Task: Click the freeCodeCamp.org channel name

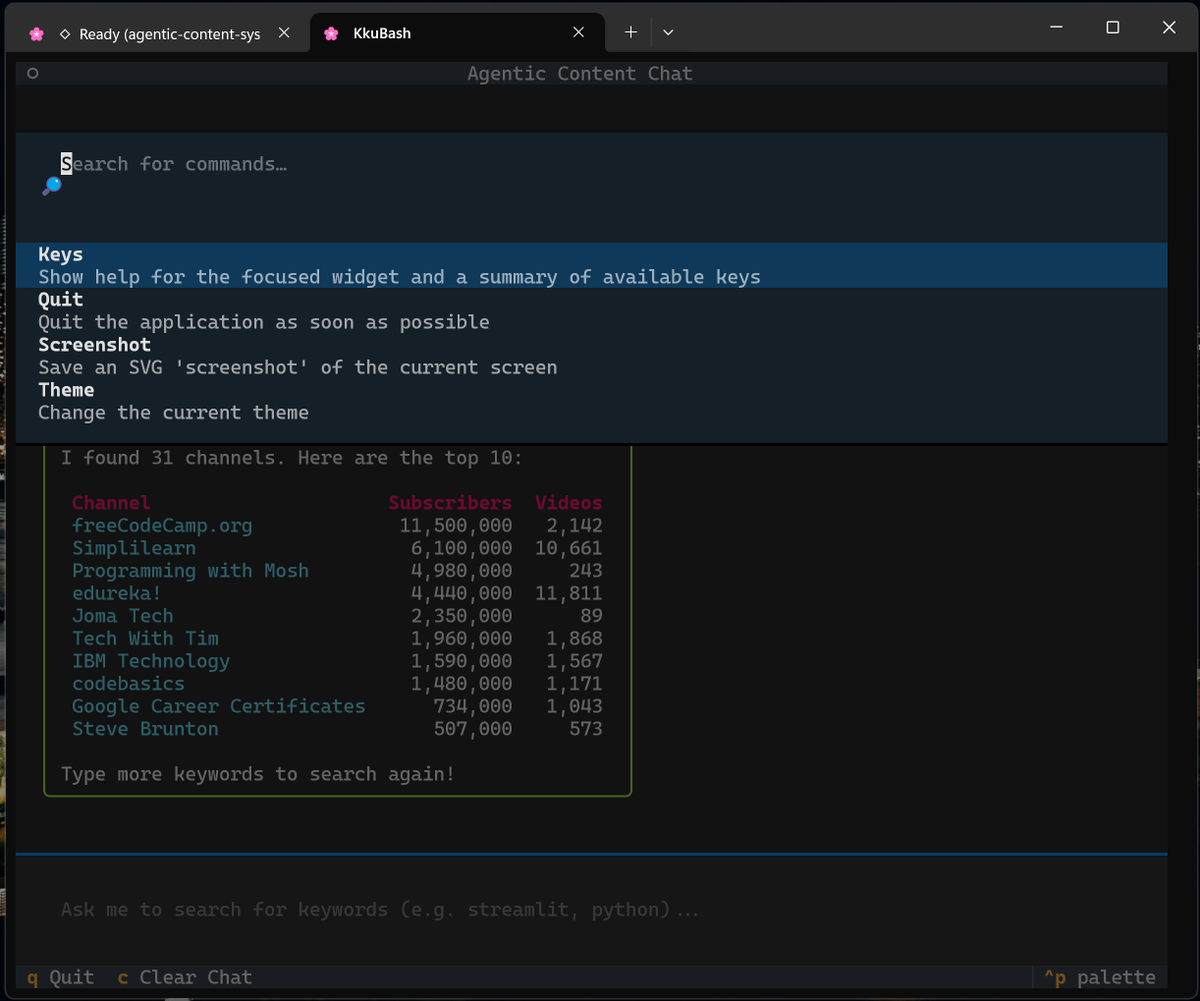Action: pyautogui.click(x=162, y=525)
